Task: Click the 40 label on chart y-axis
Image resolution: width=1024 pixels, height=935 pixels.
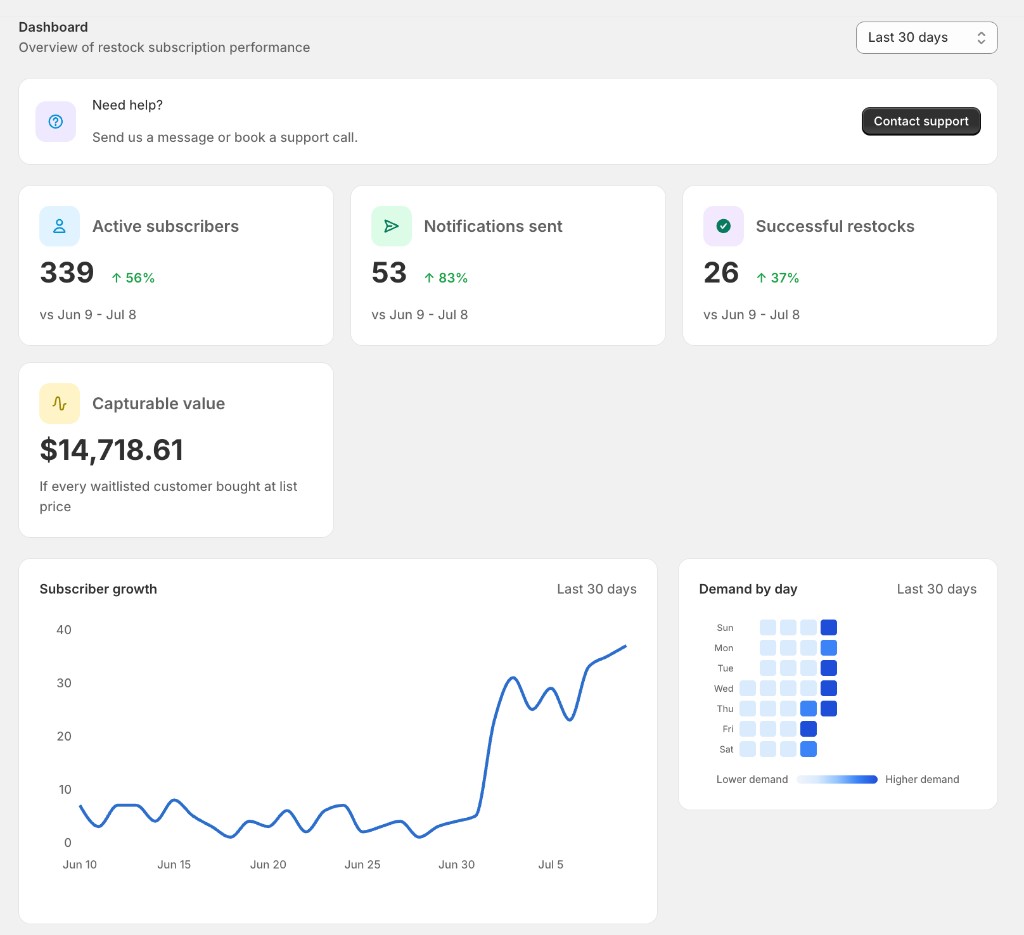Action: point(64,630)
